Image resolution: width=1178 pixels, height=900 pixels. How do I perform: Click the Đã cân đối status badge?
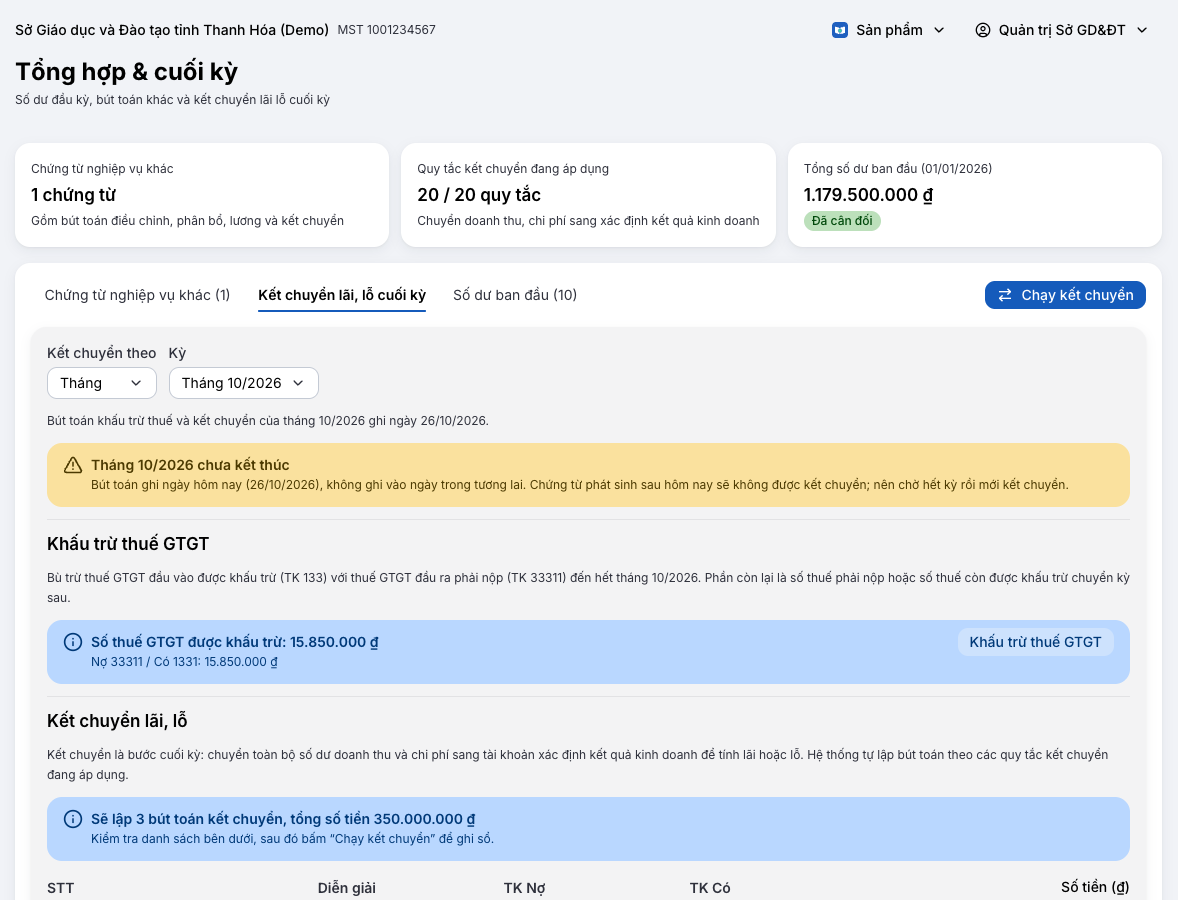pos(842,221)
